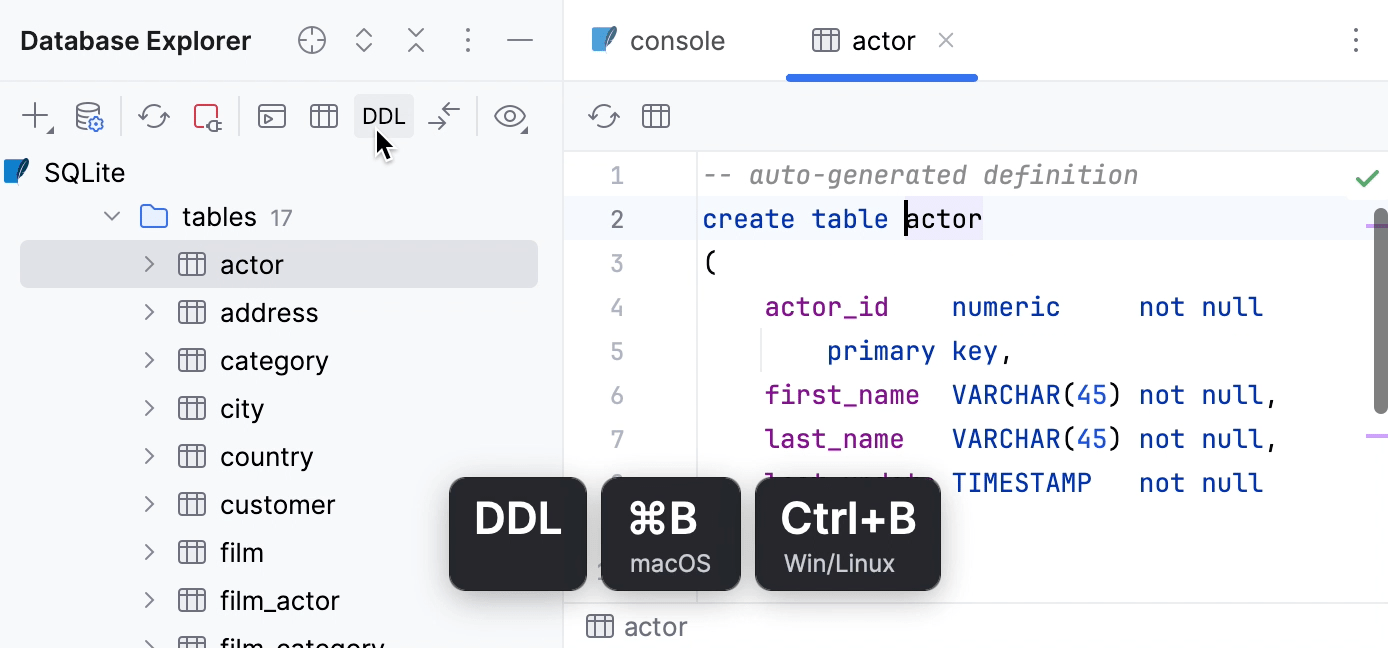
Task: Toggle the DDL view mode
Action: click(x=384, y=116)
